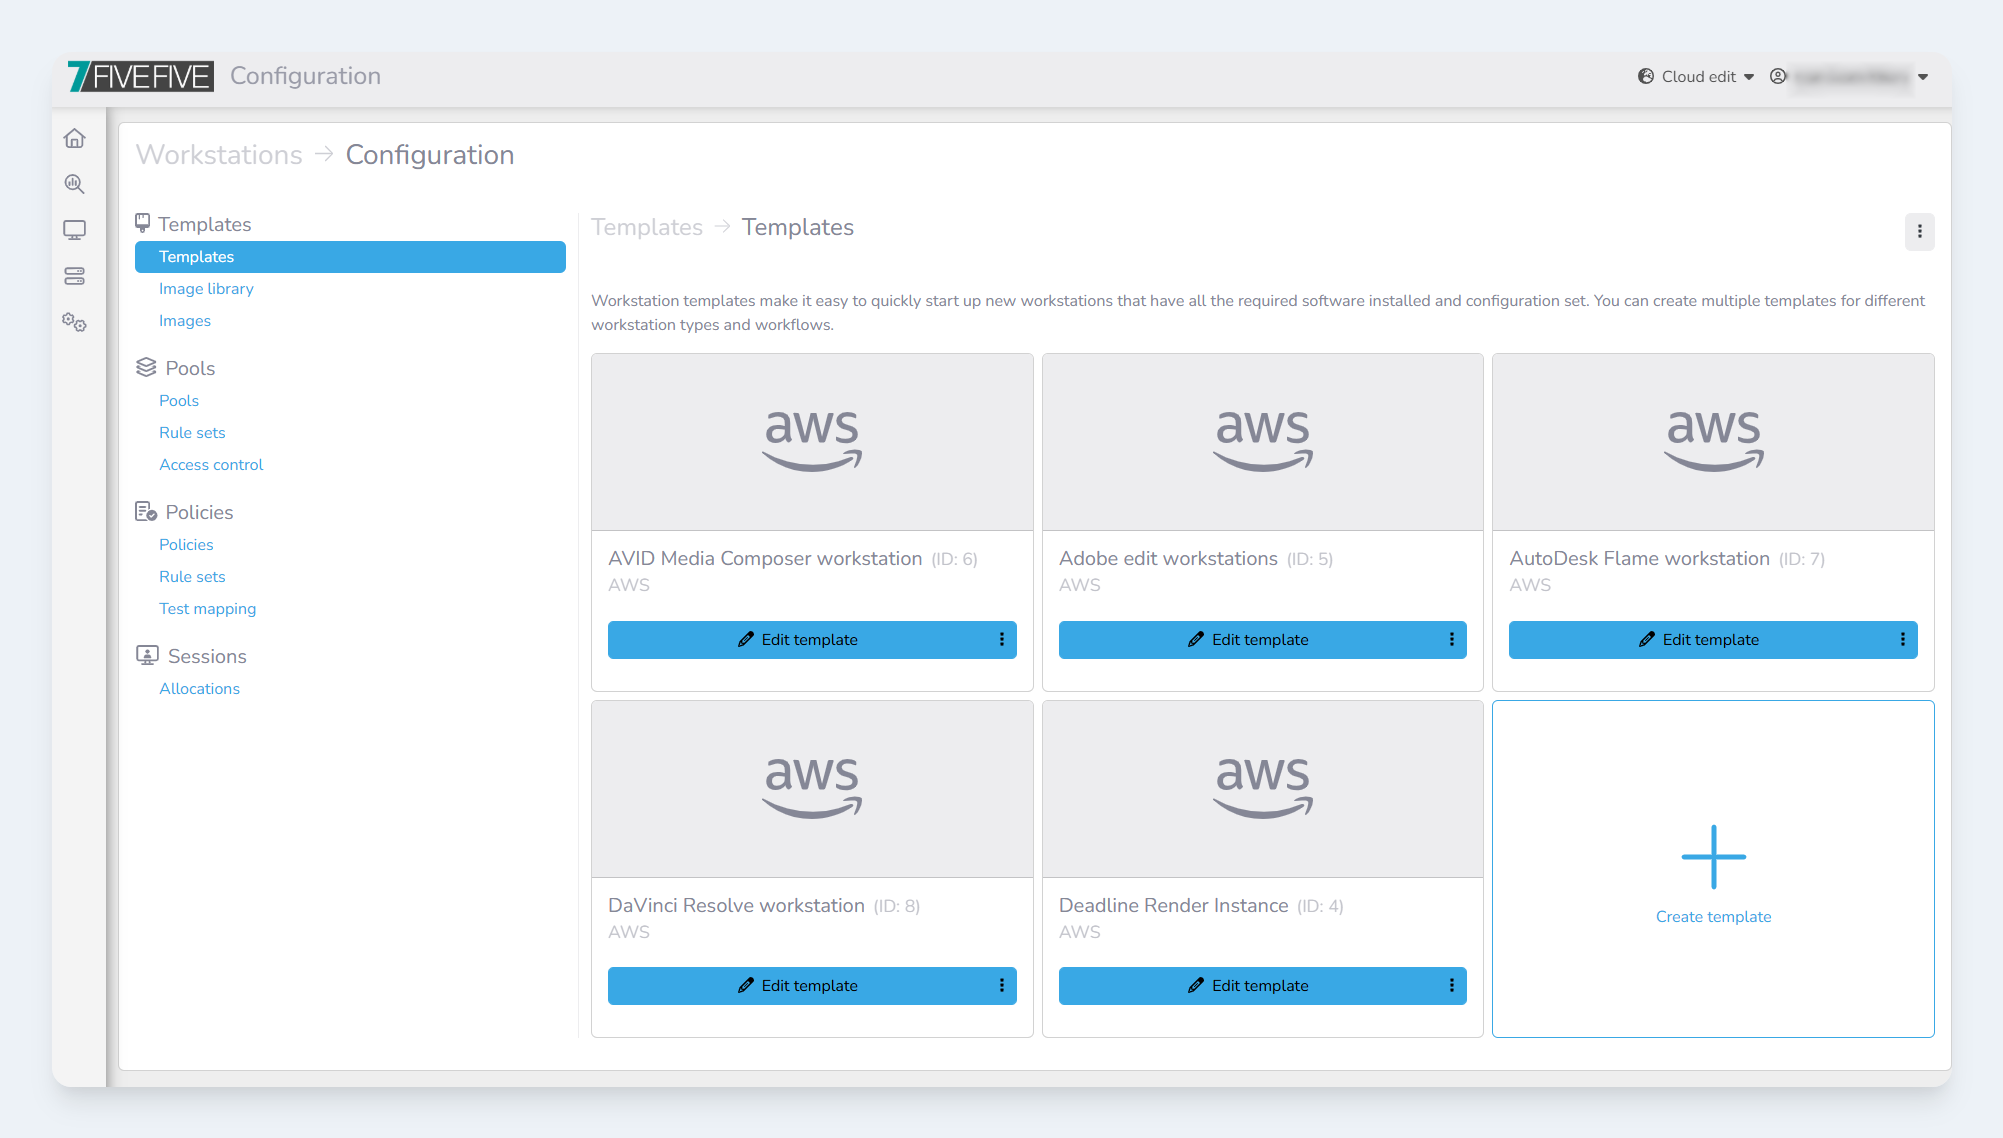Select the workstation monitor icon in sidebar
The width and height of the screenshot is (2003, 1138).
coord(75,230)
